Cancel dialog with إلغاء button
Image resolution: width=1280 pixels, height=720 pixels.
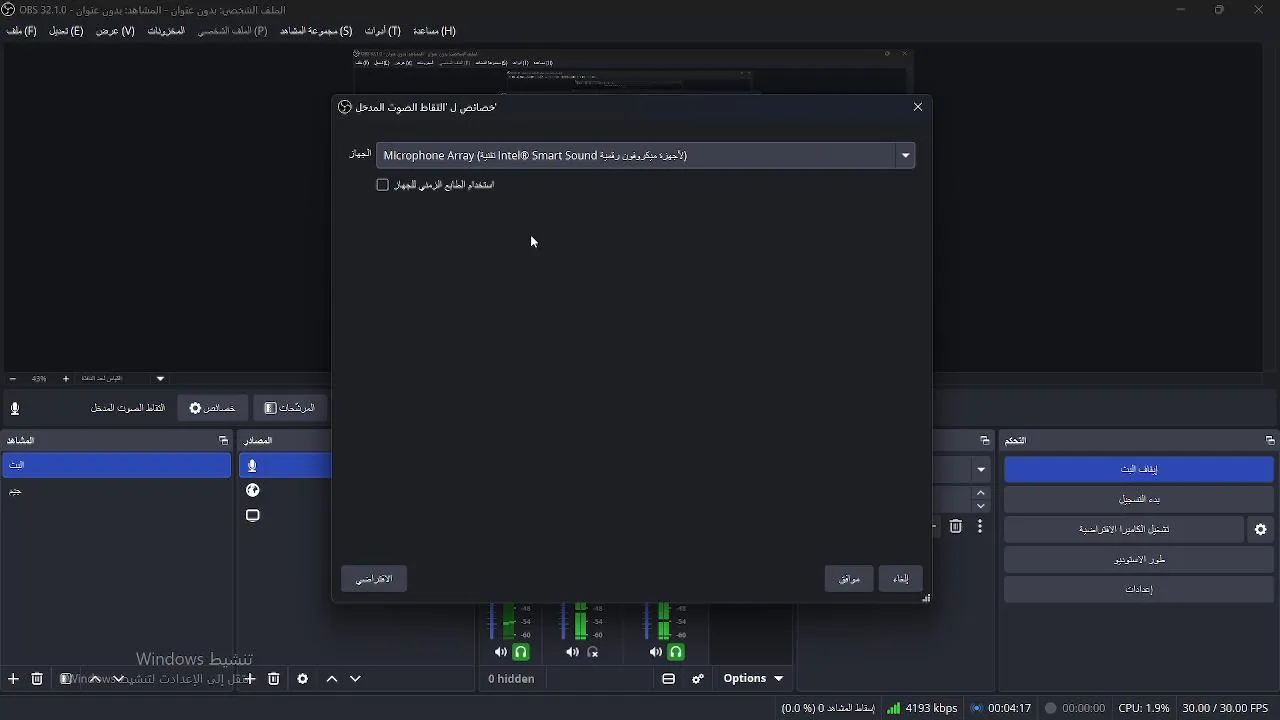[901, 579]
